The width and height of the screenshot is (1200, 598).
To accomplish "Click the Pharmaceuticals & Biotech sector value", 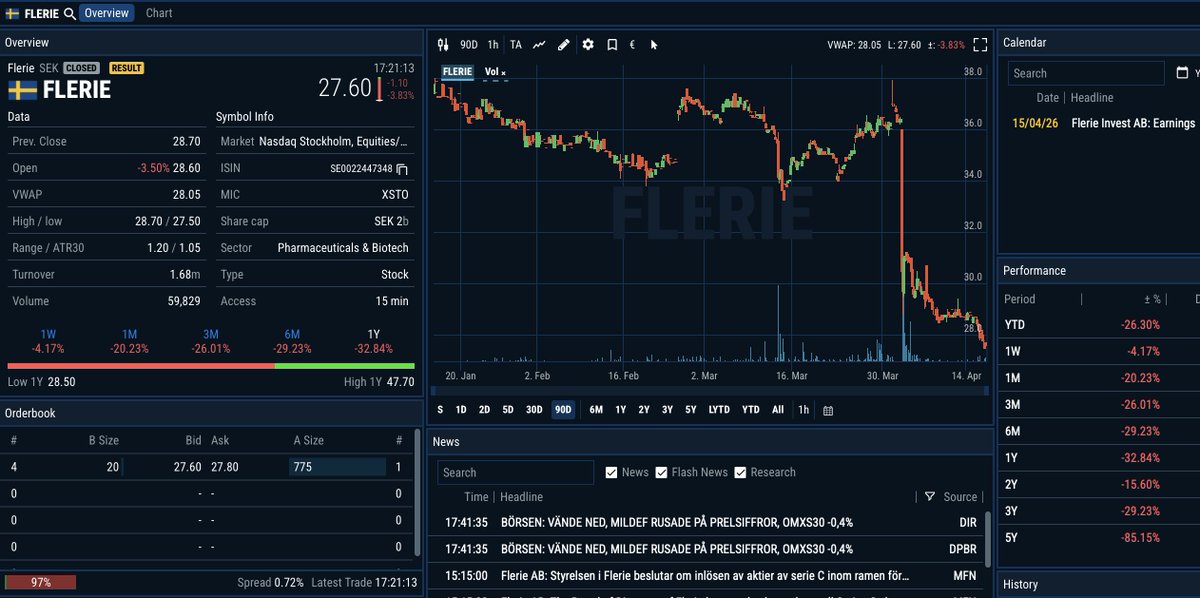I will point(343,248).
